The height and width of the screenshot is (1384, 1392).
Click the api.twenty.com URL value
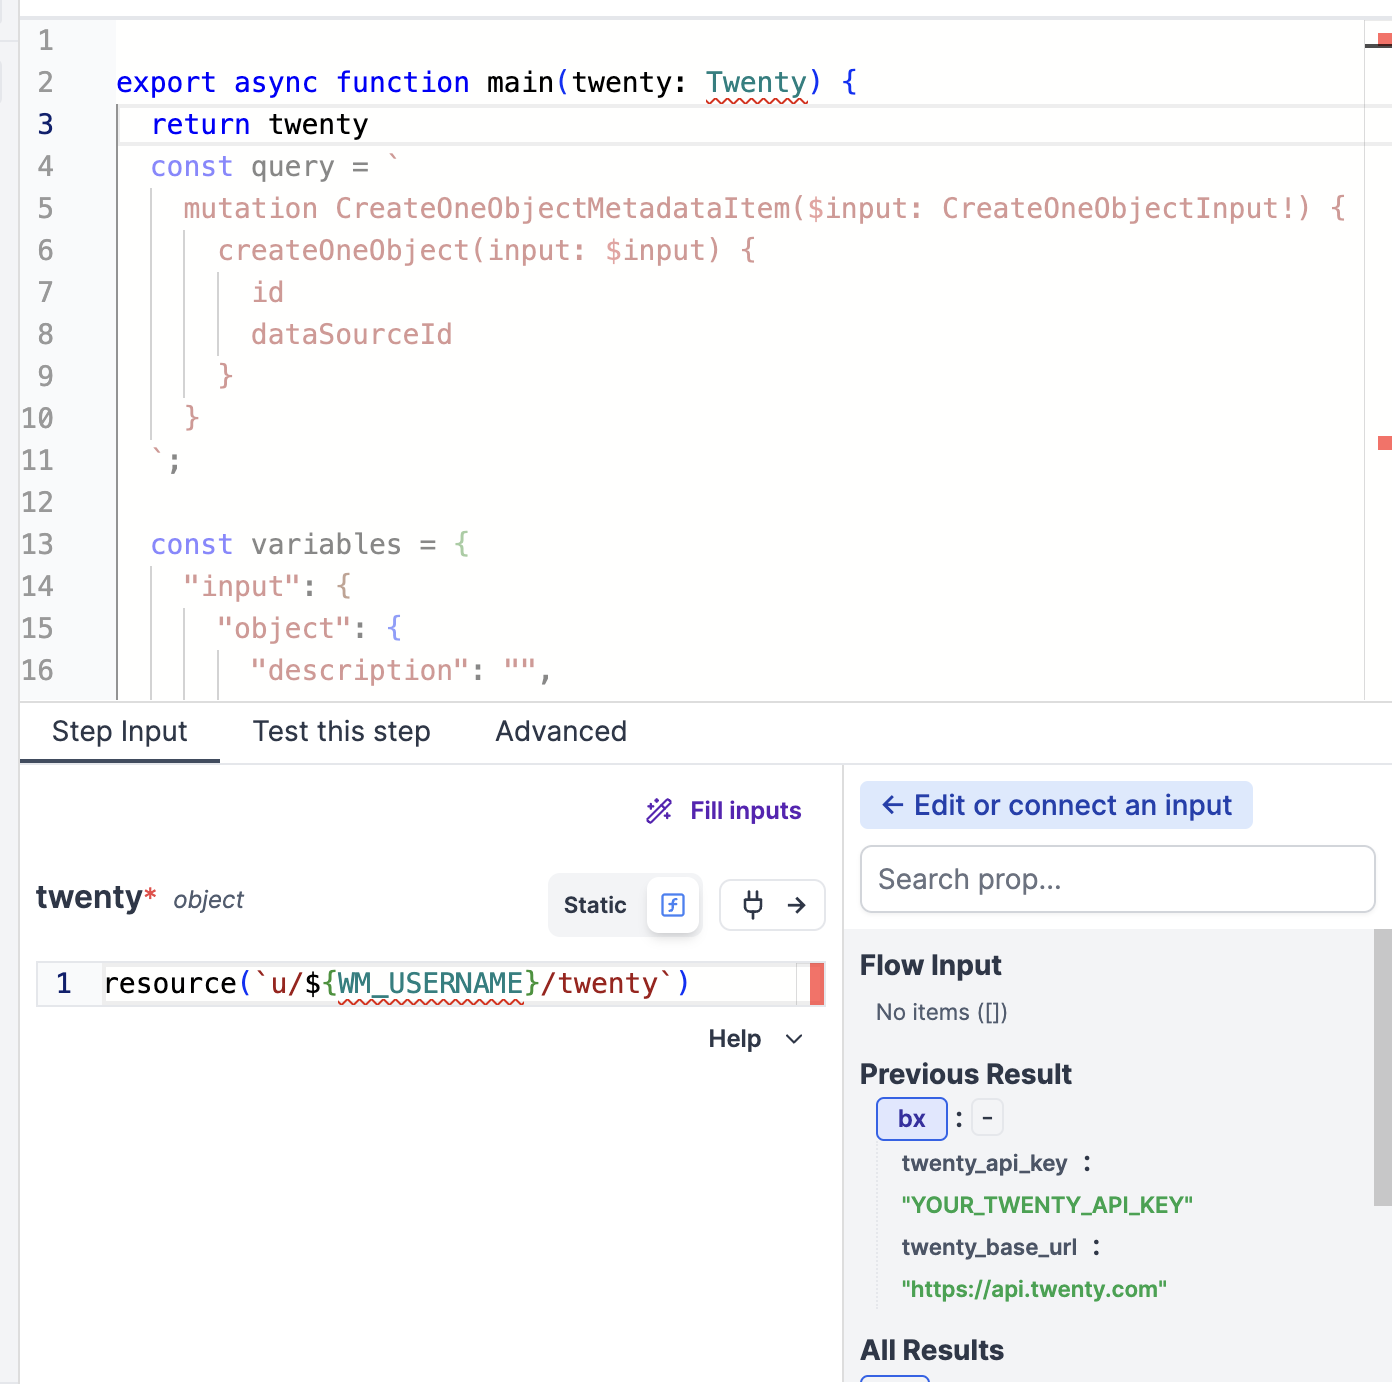(1034, 1289)
